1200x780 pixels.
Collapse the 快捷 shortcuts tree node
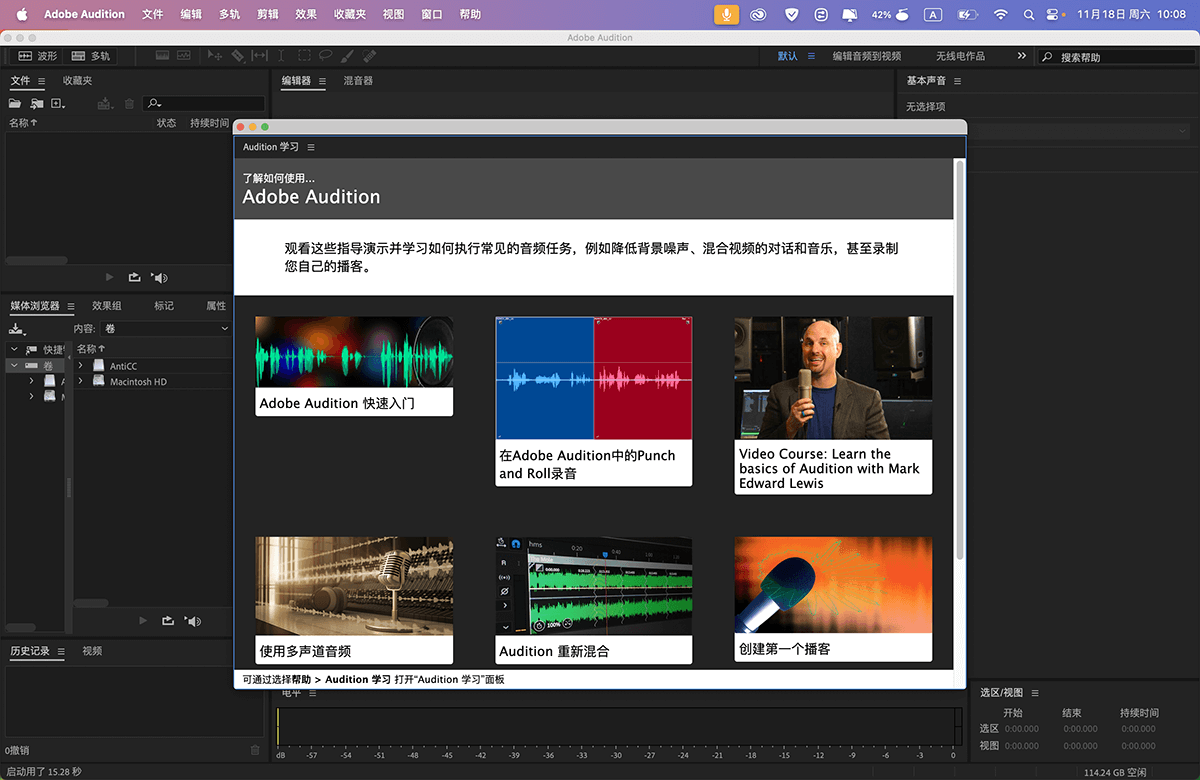click(13, 349)
